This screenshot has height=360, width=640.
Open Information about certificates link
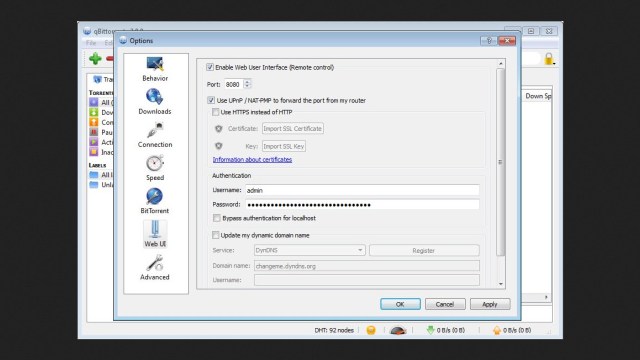[x=252, y=160]
